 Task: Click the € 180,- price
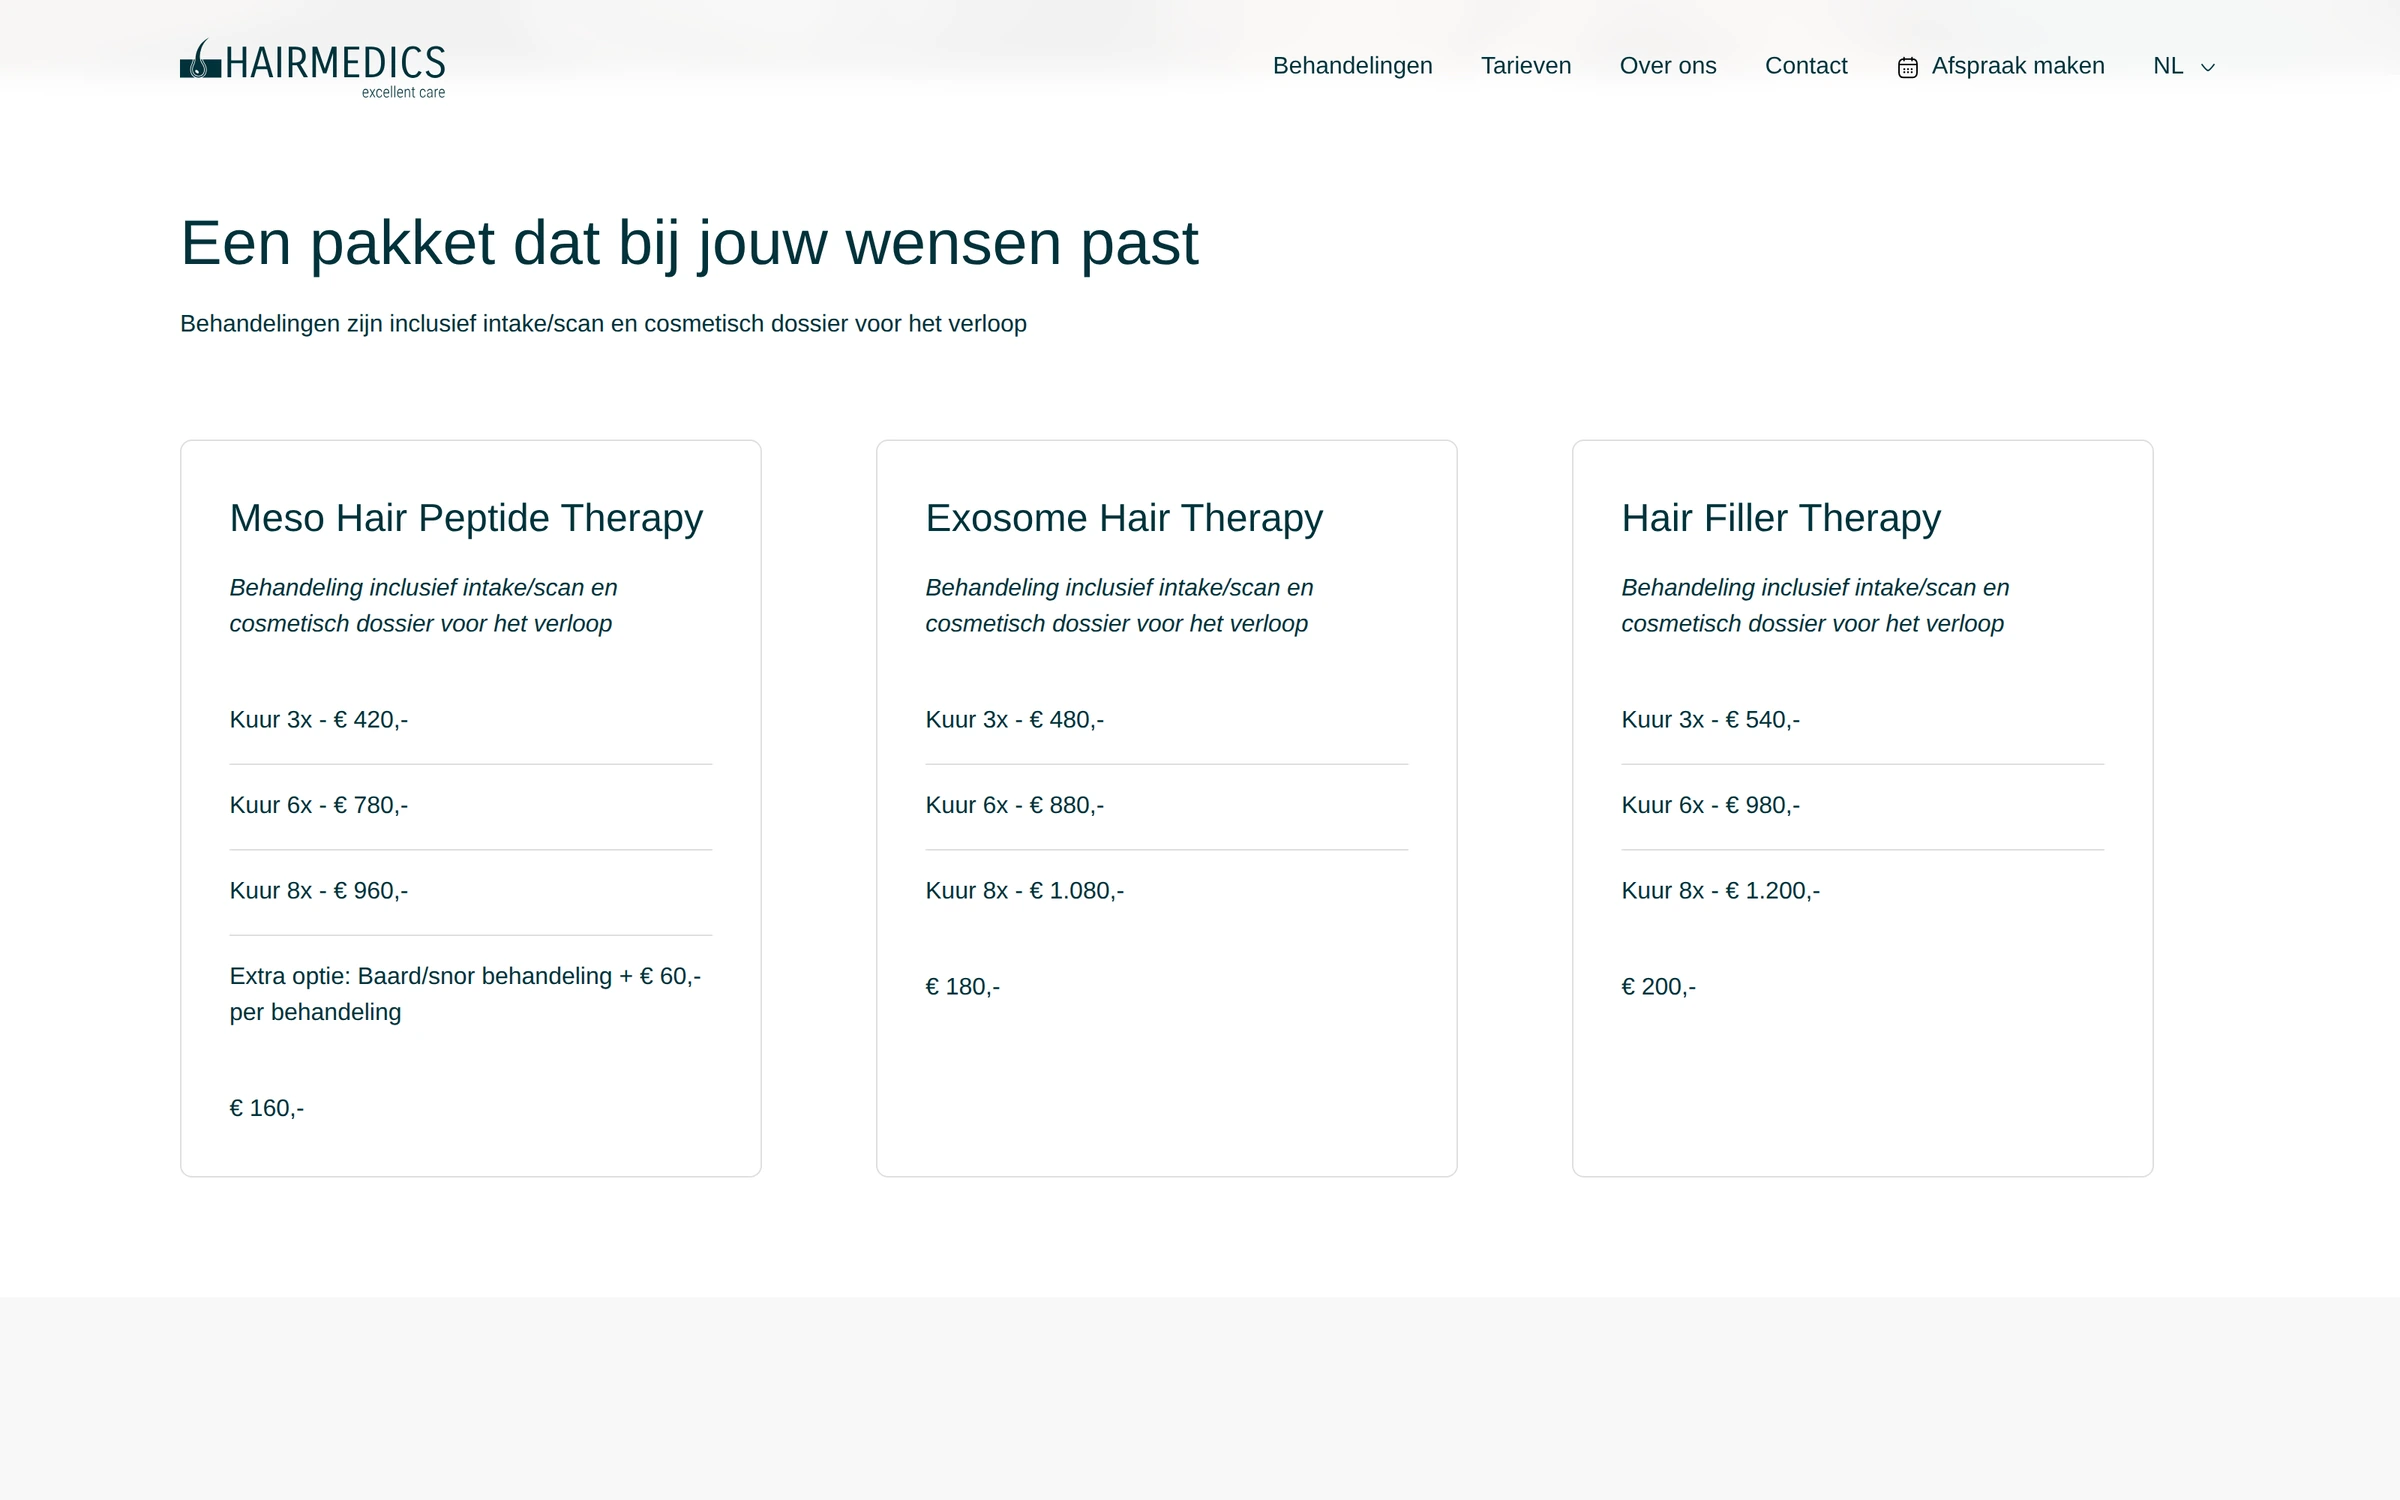coord(963,987)
